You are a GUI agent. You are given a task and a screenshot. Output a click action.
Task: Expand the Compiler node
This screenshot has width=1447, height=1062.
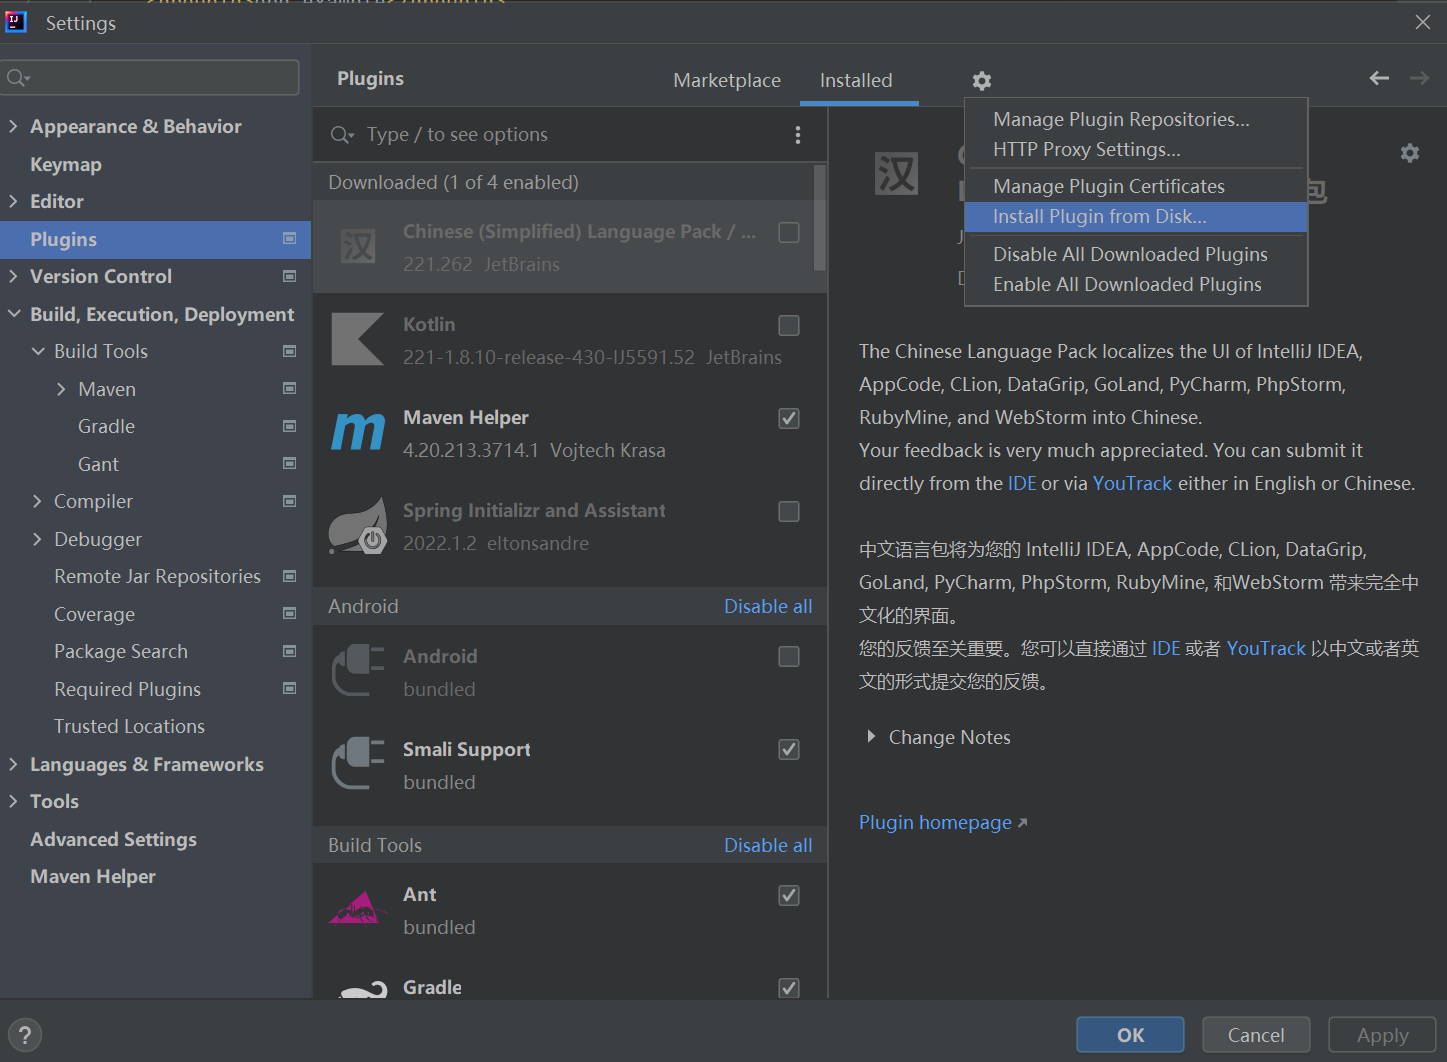38,501
